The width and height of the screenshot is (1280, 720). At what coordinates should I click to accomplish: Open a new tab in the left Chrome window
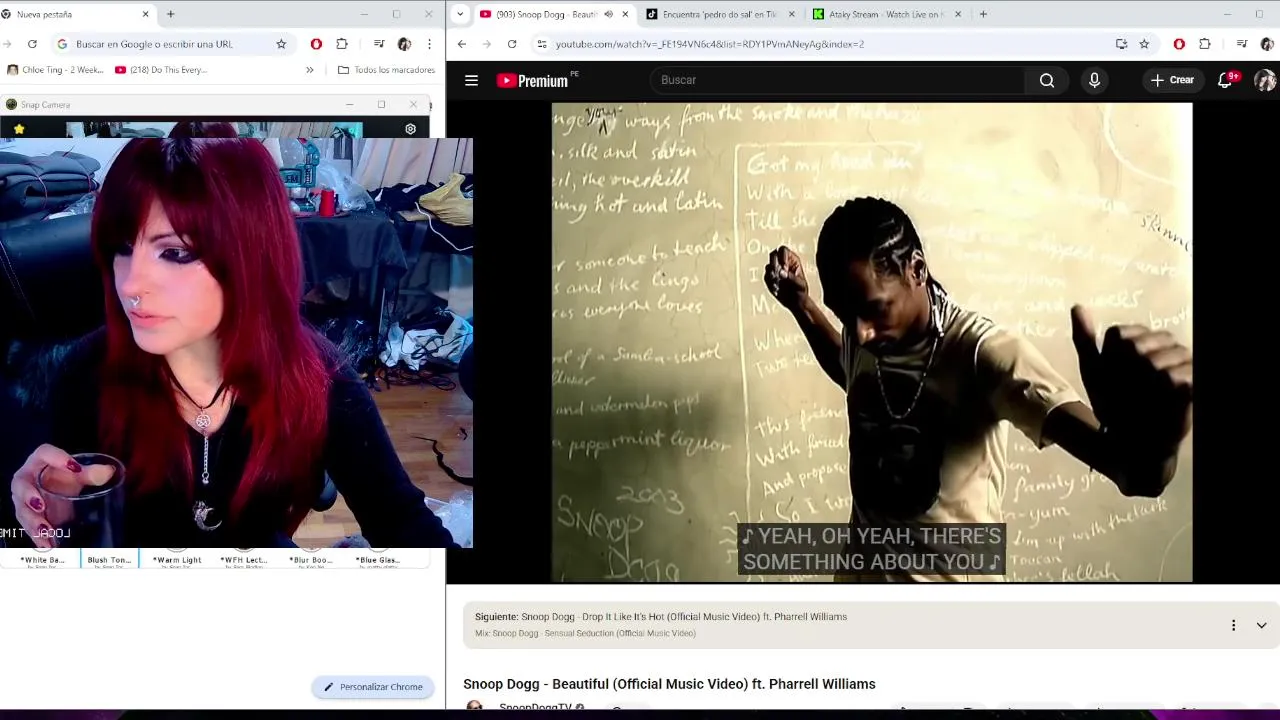[170, 14]
